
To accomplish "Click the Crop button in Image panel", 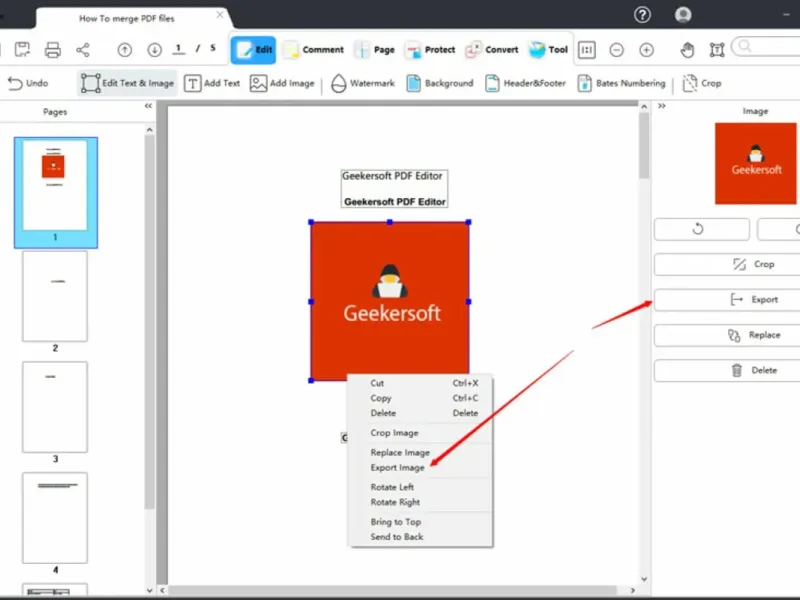I will (x=728, y=264).
